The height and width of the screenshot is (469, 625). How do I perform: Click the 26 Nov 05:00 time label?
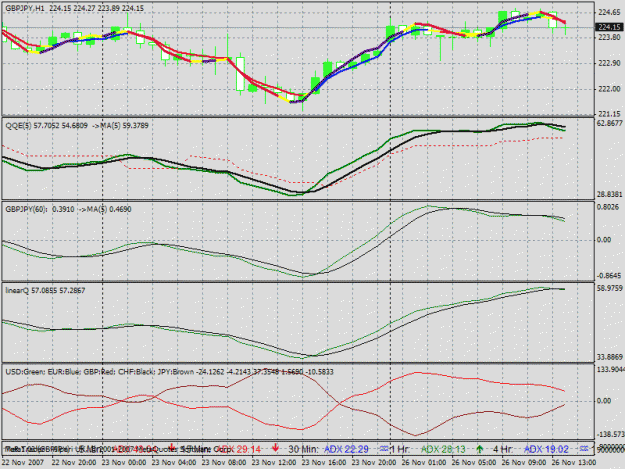[x=474, y=462]
